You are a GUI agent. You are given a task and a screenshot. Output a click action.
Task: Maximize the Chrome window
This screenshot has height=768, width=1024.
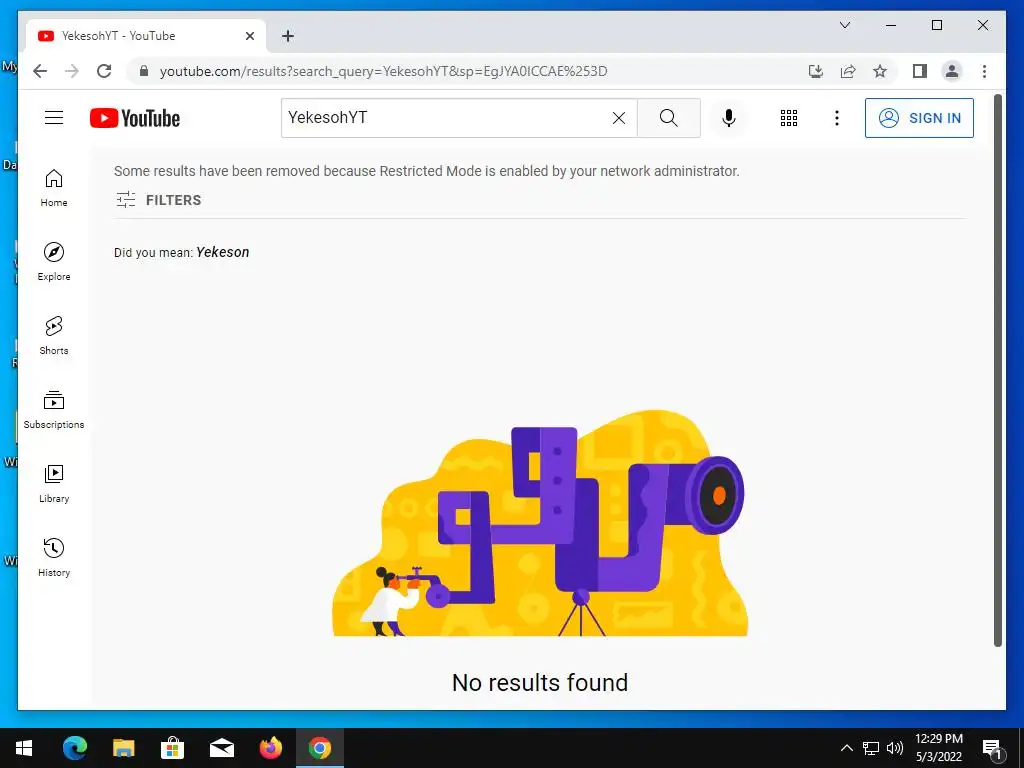coord(936,25)
